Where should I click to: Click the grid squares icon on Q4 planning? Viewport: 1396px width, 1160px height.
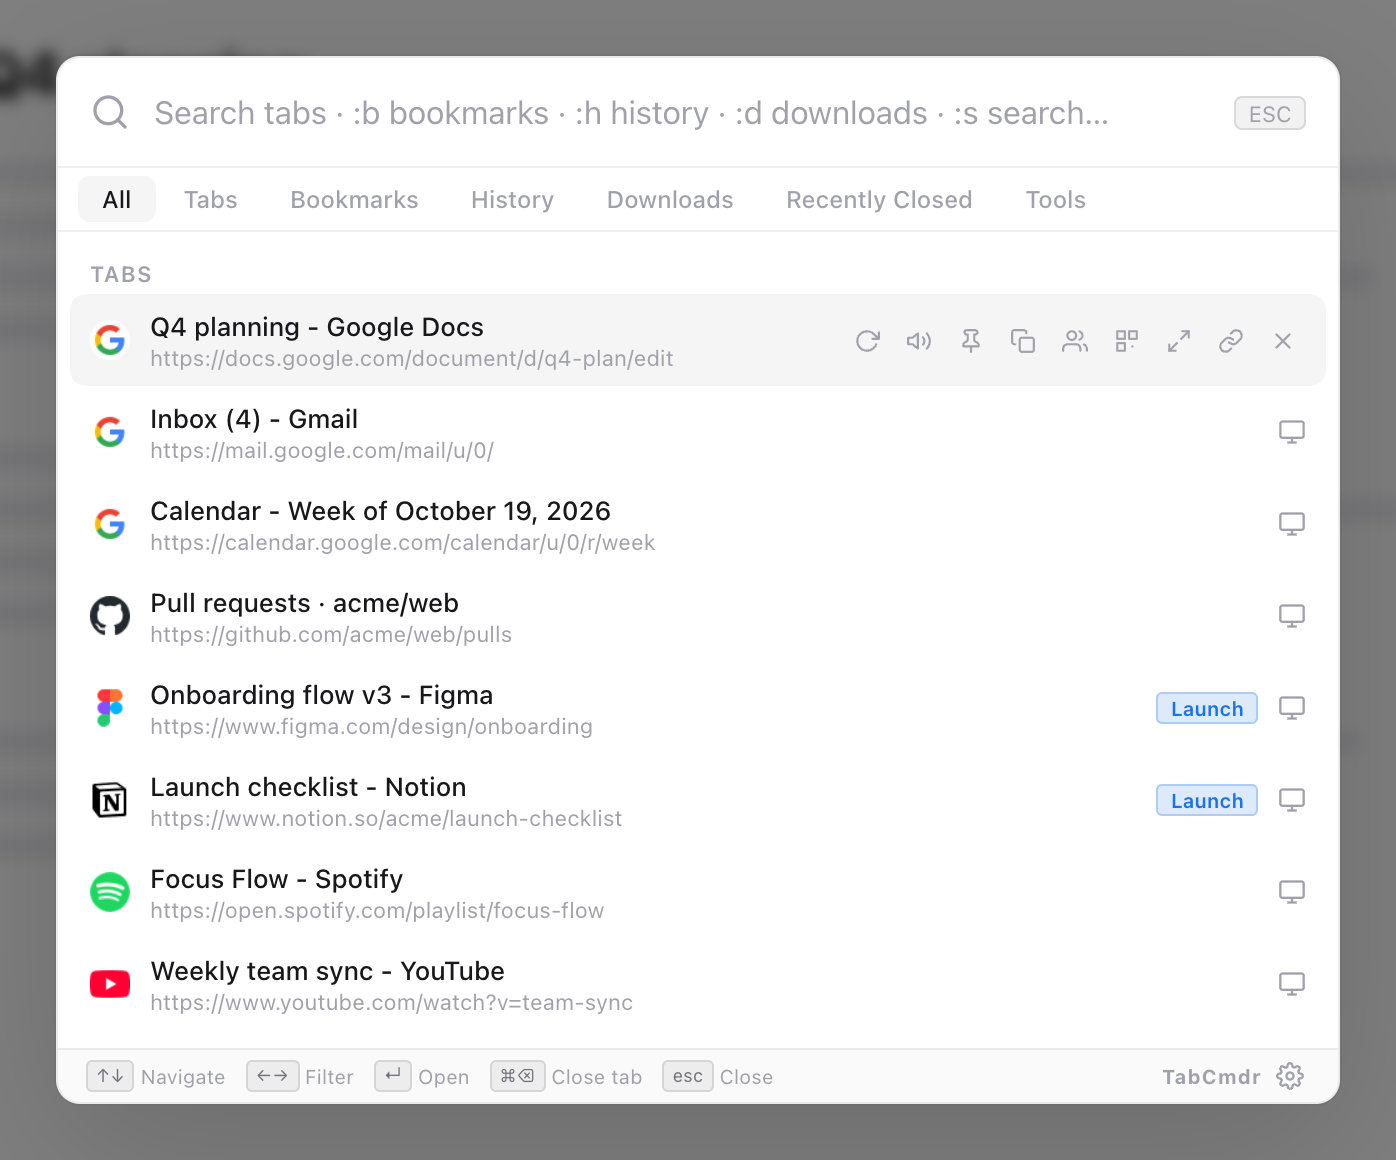click(x=1127, y=341)
